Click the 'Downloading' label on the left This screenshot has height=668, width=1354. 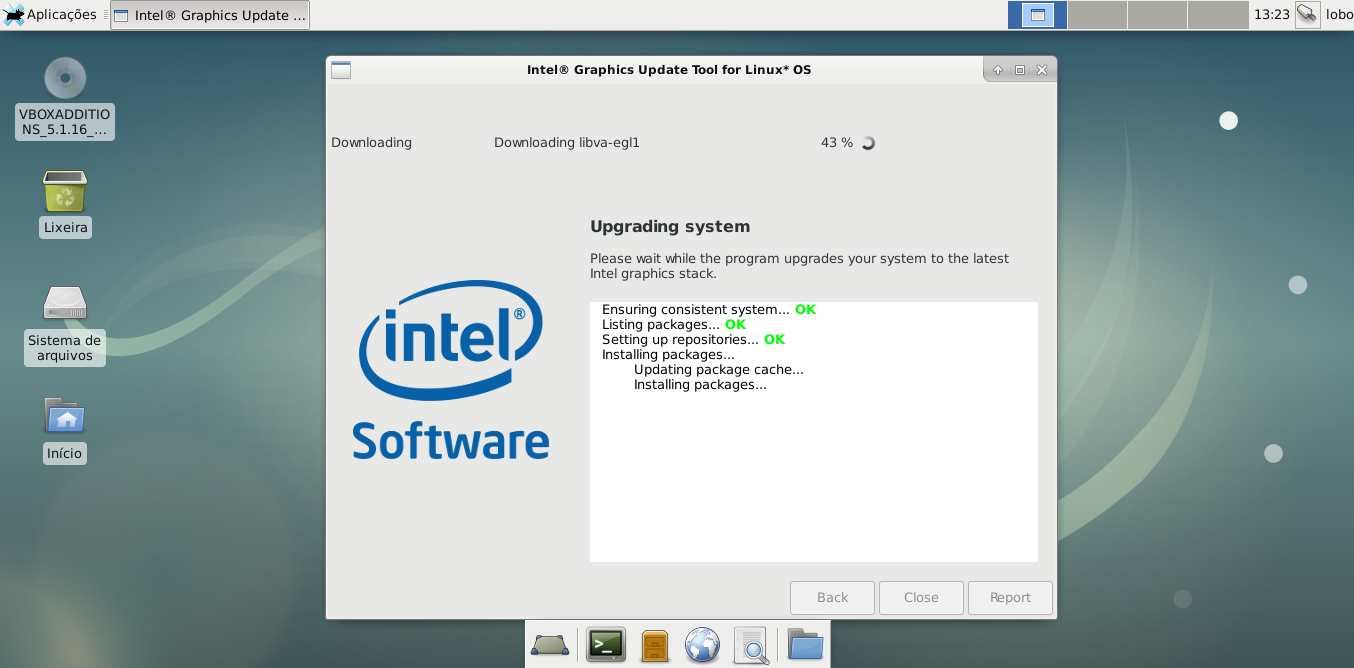(x=371, y=143)
